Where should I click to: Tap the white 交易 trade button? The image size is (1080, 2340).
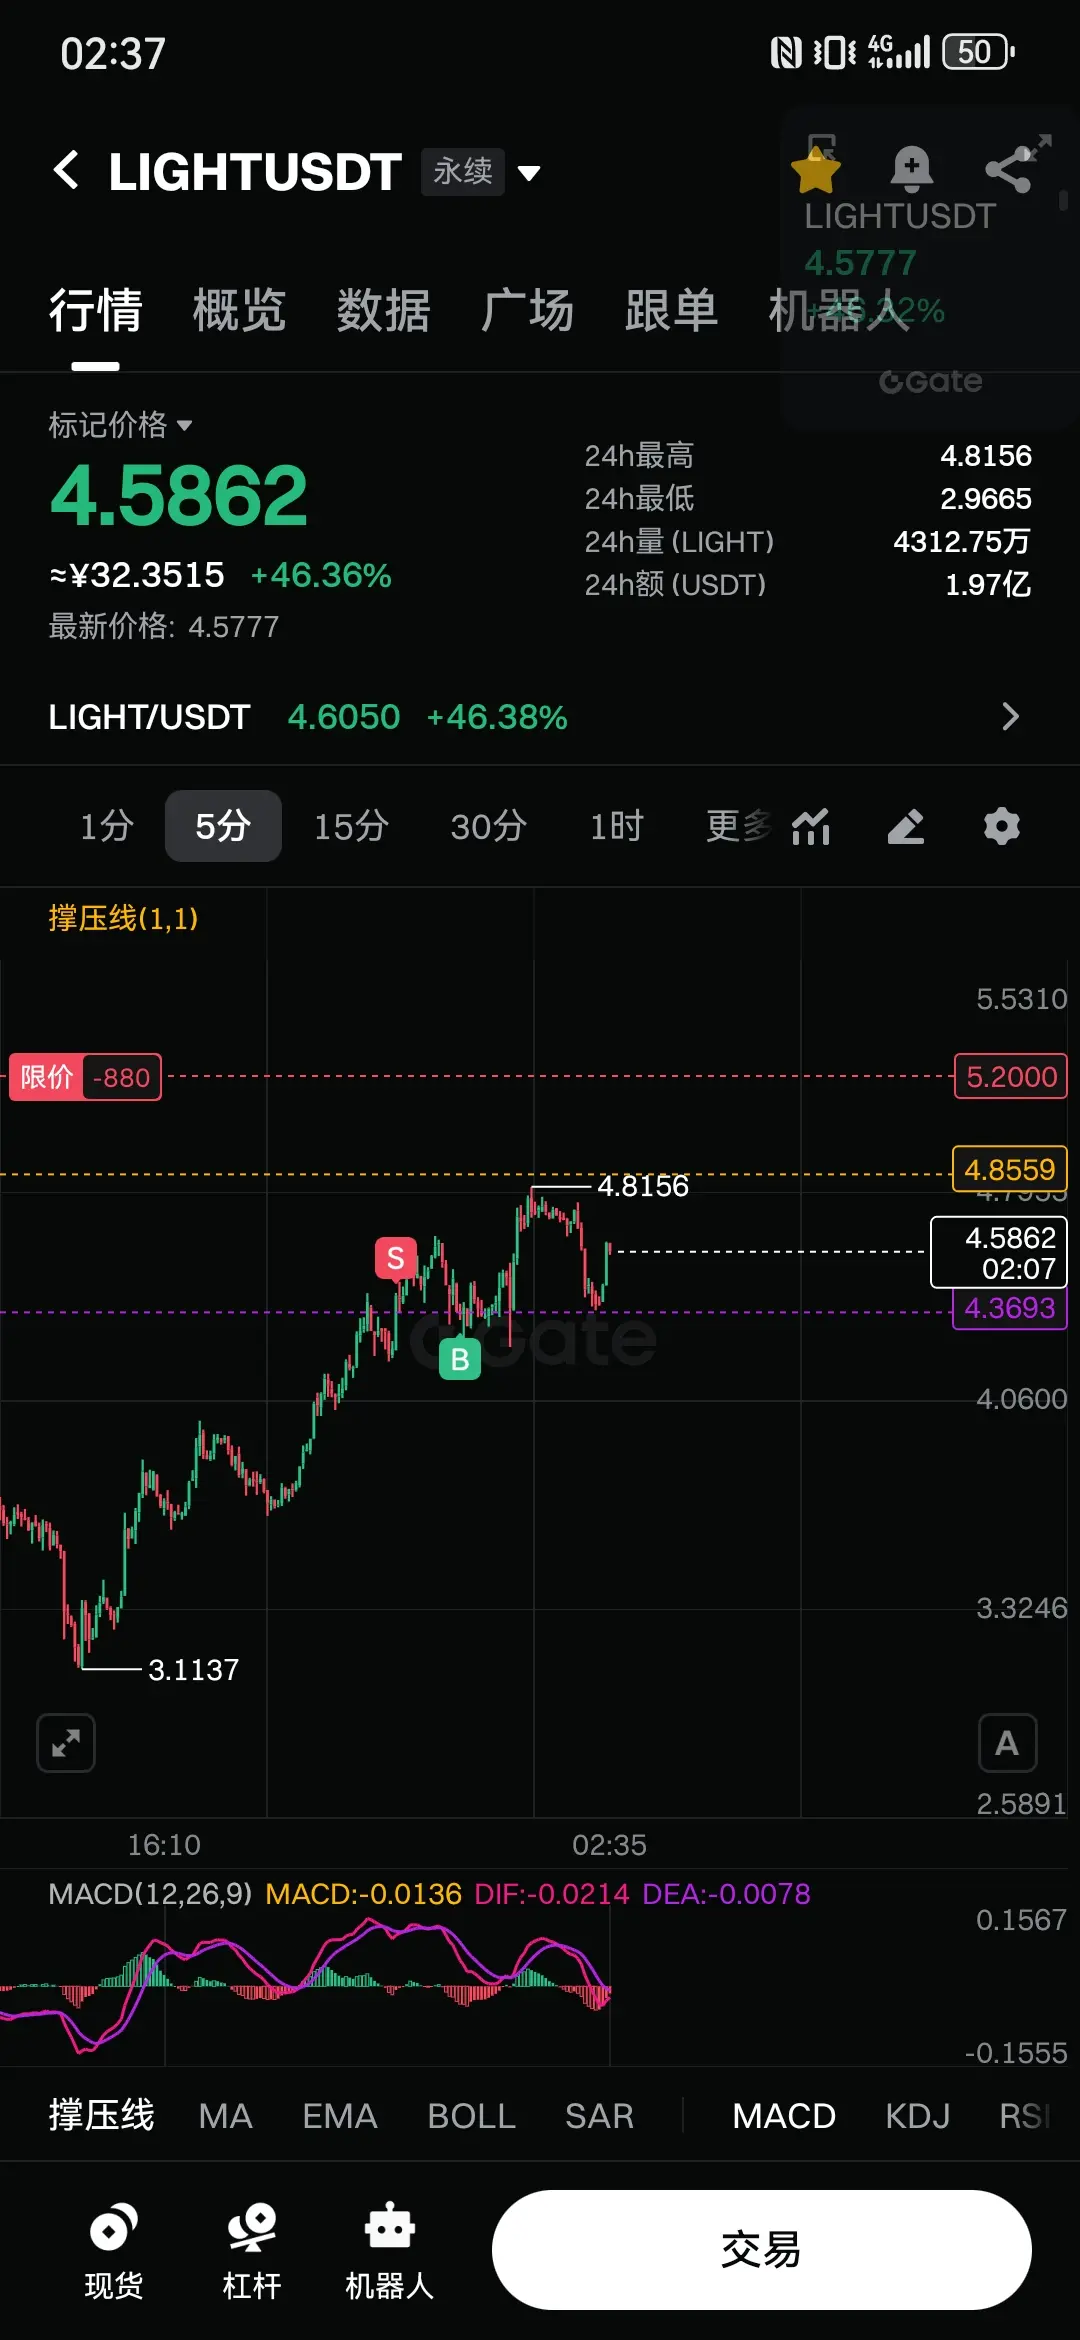[761, 2250]
